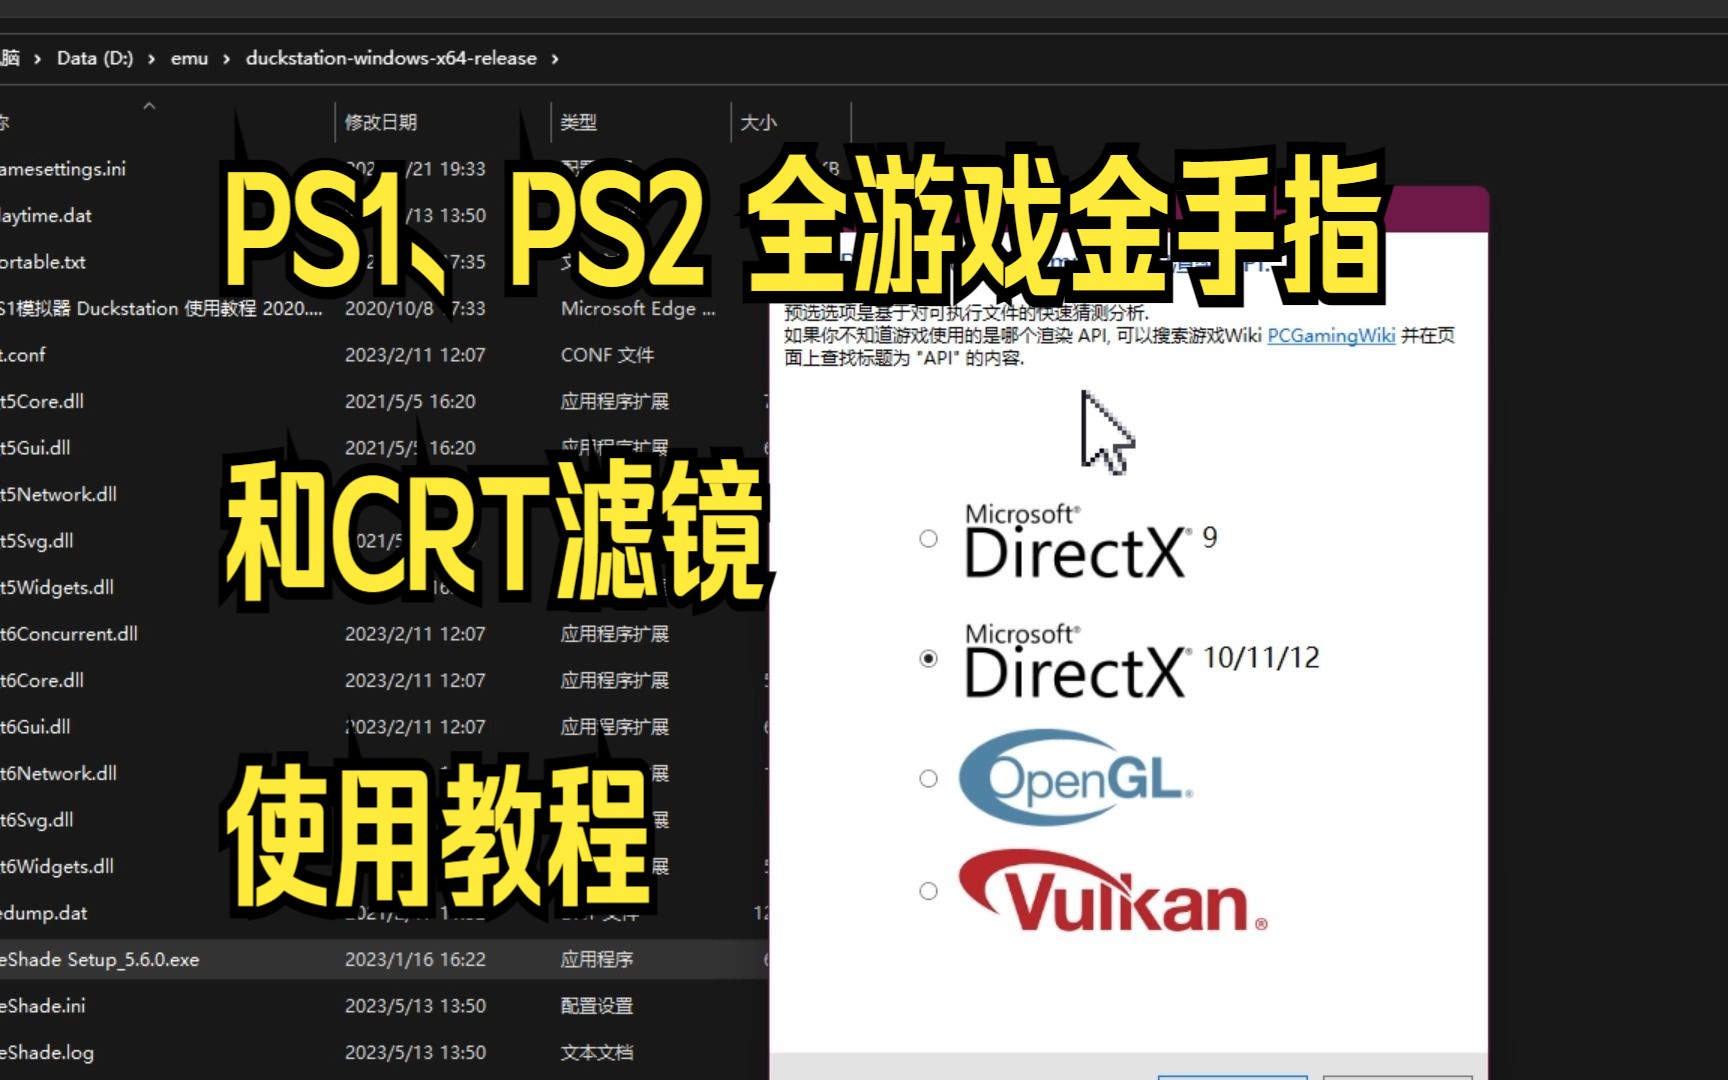Select the DirectX 9 radio button
1728x1080 pixels.
click(928, 539)
